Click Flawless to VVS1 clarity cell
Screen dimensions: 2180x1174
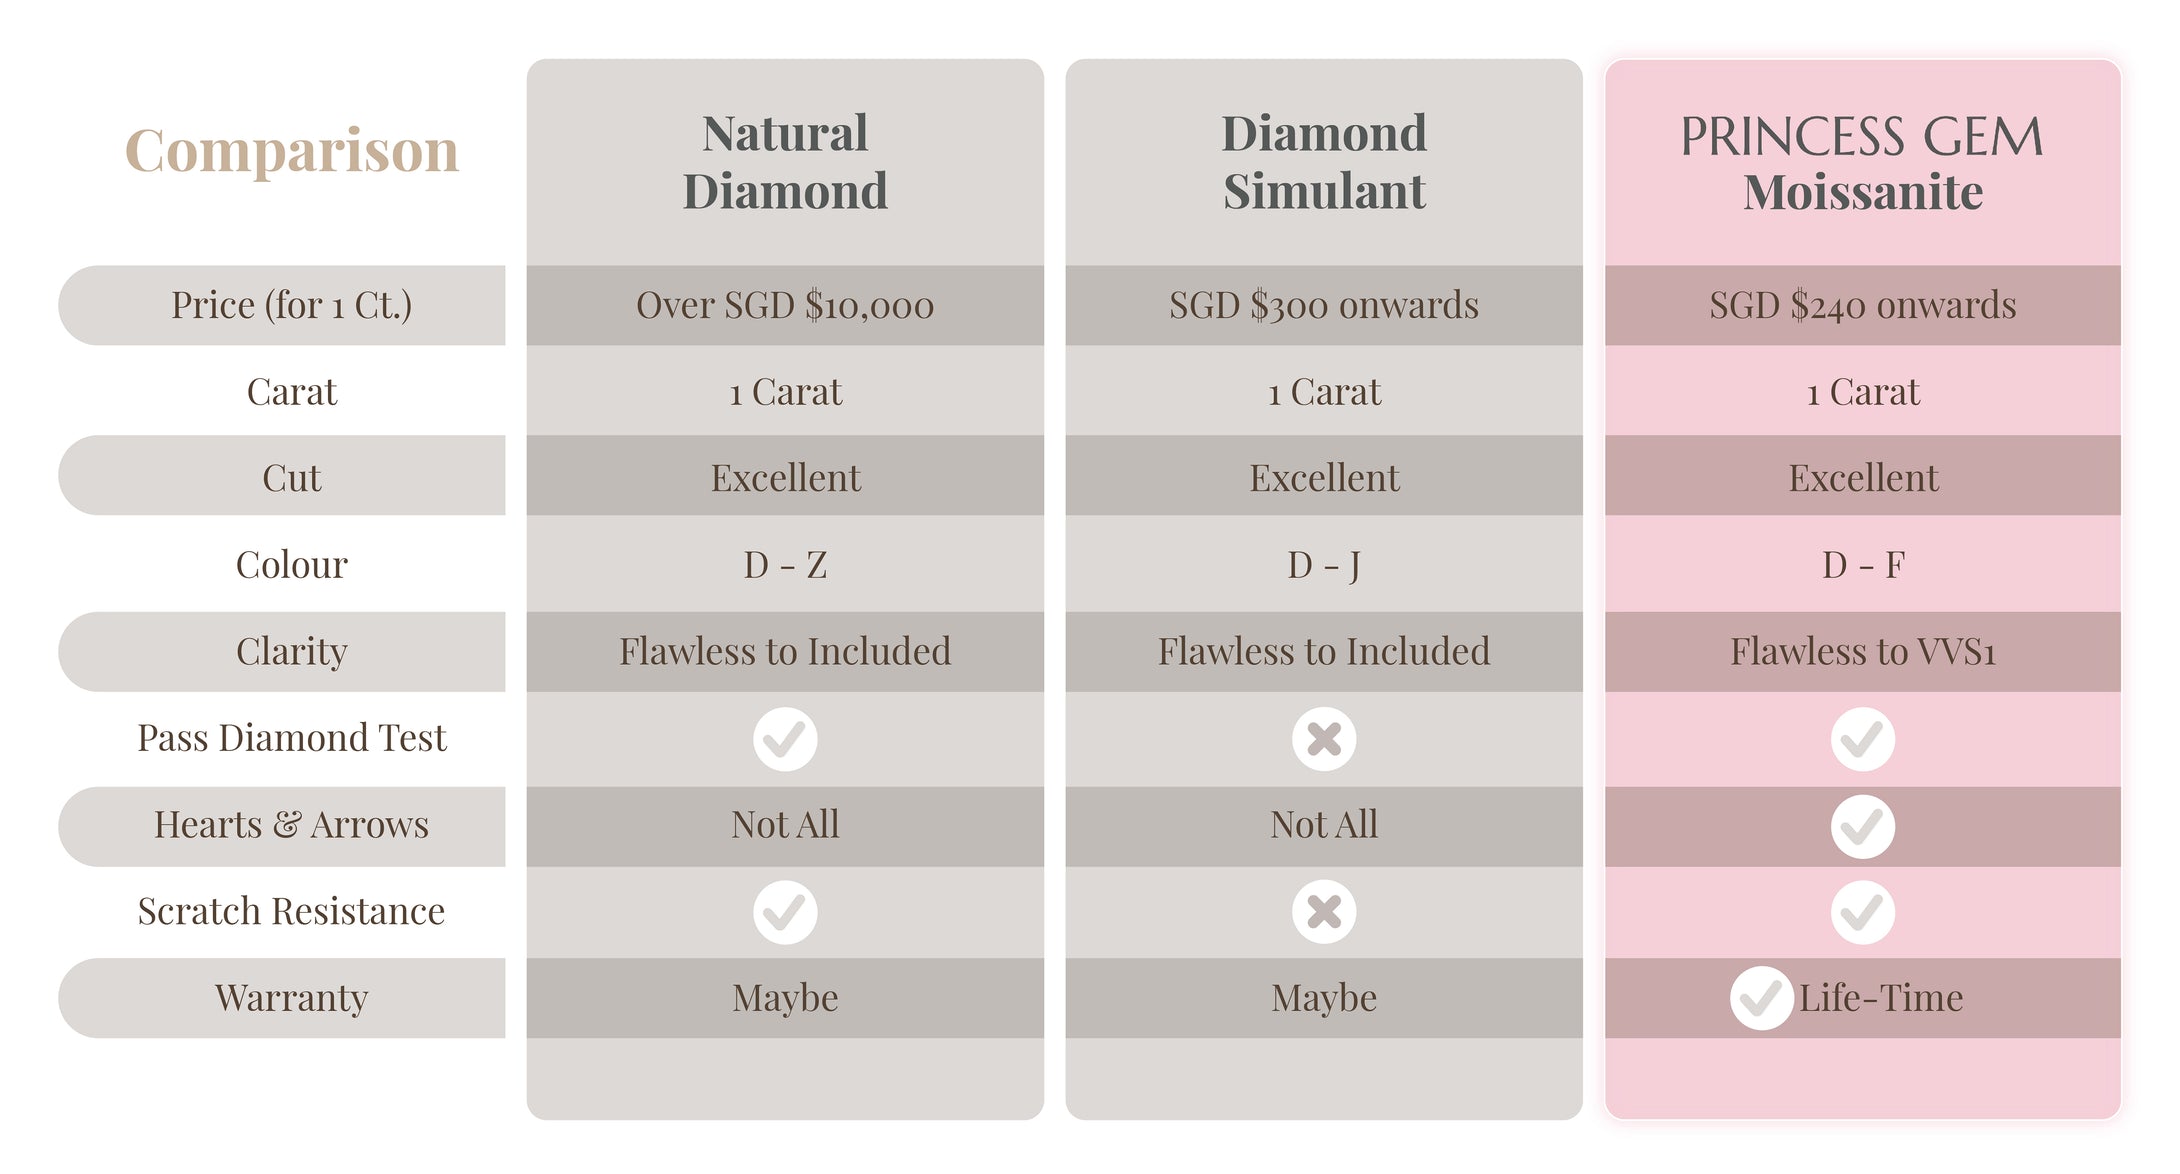(x=1863, y=652)
